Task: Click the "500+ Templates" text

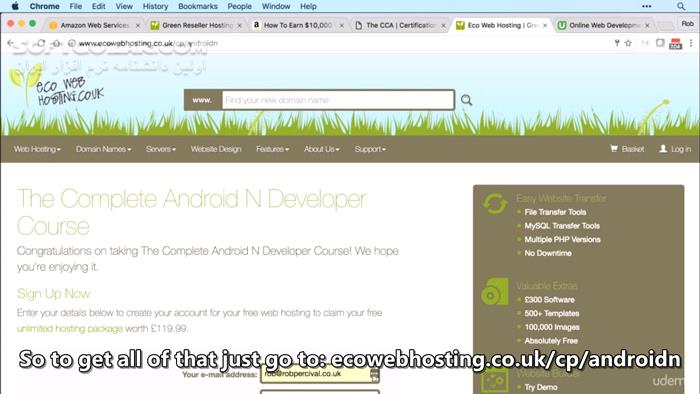Action: tap(552, 313)
